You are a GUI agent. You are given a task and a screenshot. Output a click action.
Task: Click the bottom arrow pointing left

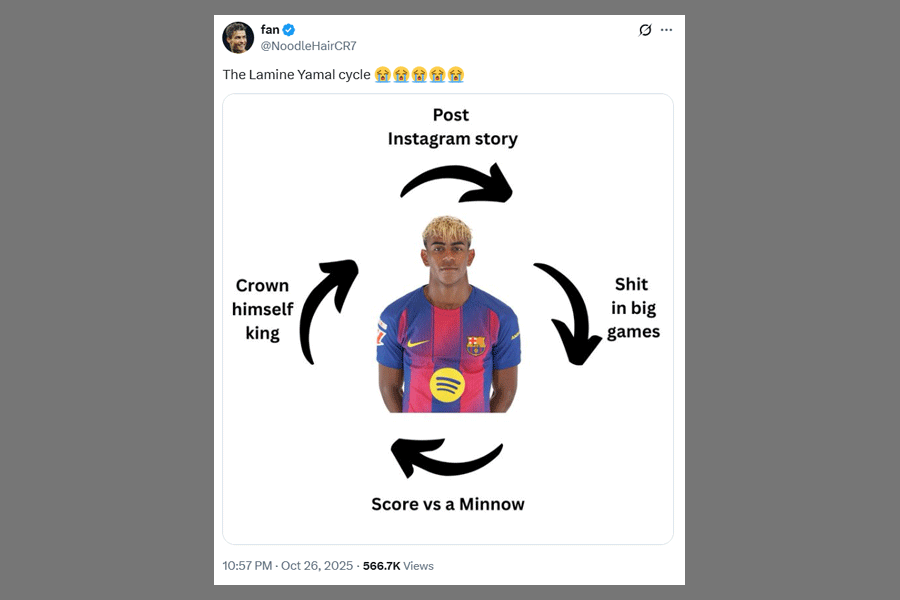[x=444, y=458]
